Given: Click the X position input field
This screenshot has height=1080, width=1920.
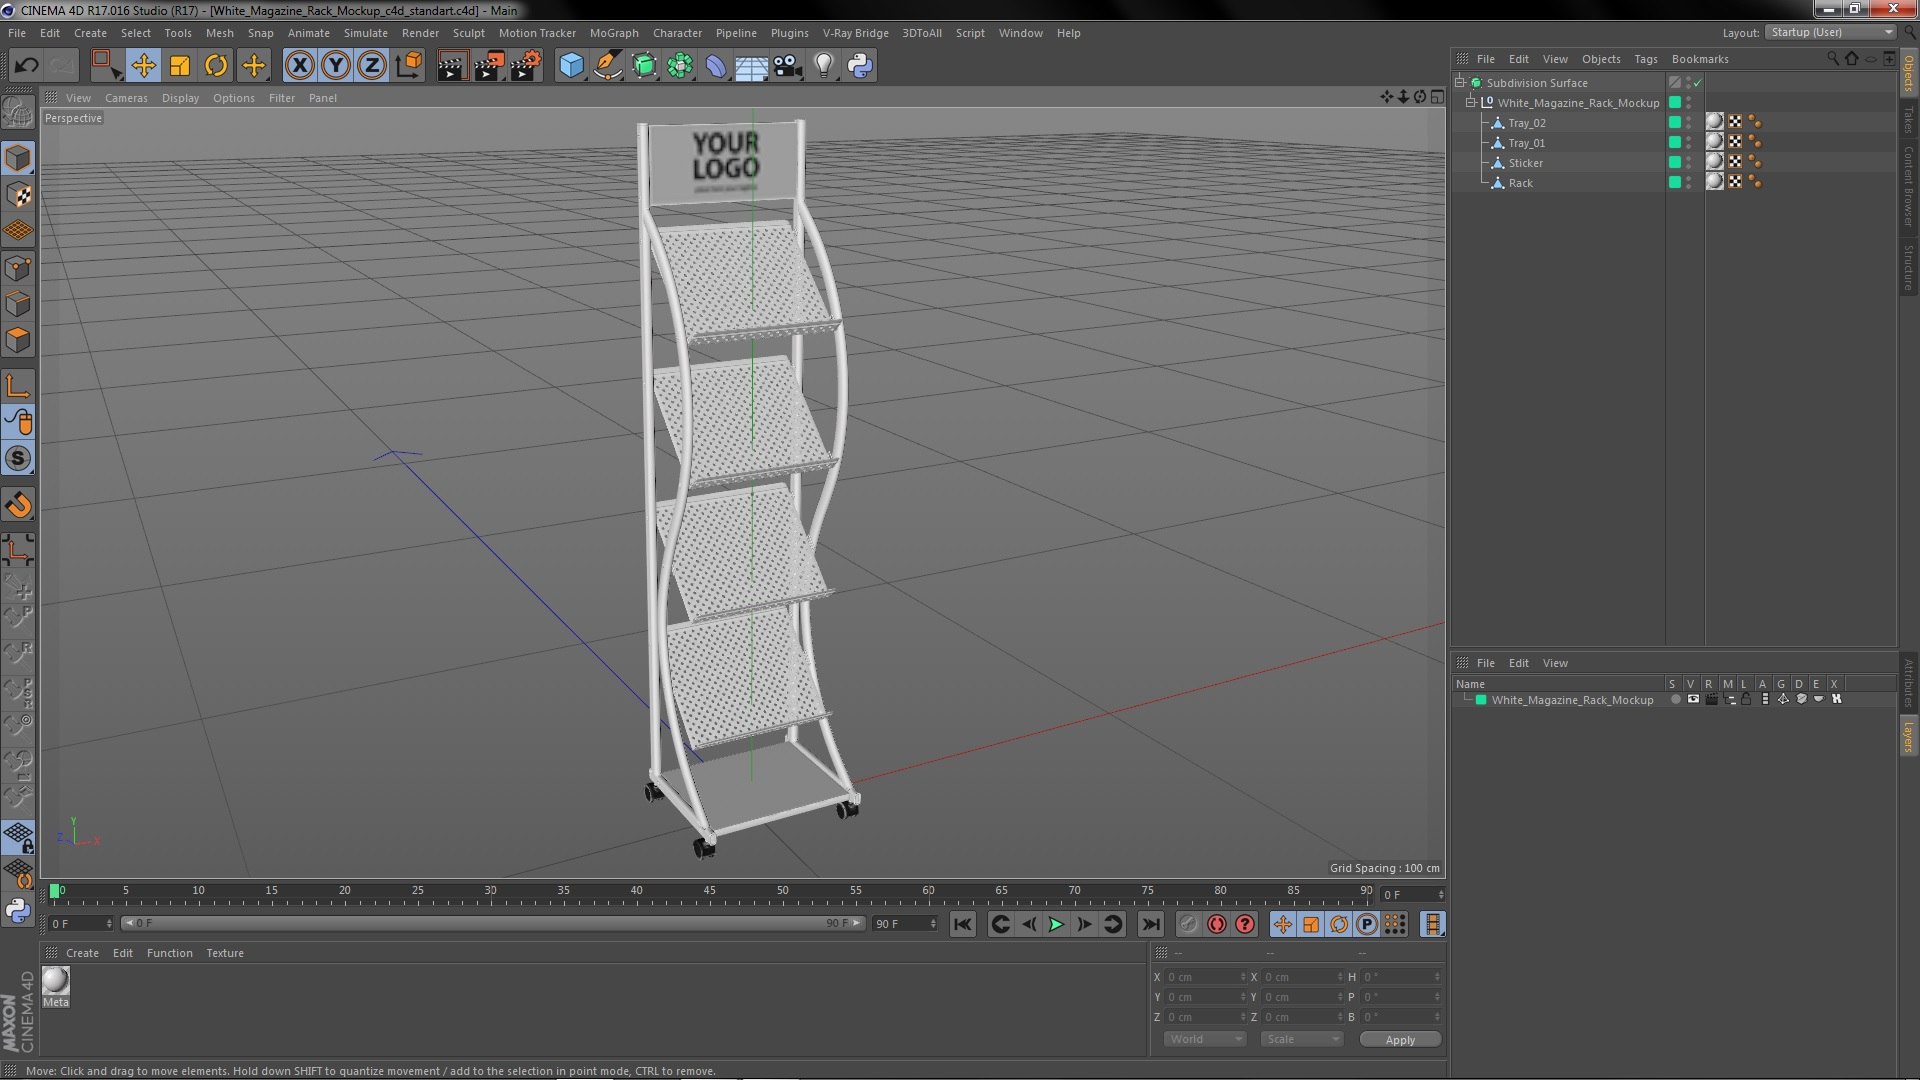Looking at the screenshot, I should (x=1205, y=977).
